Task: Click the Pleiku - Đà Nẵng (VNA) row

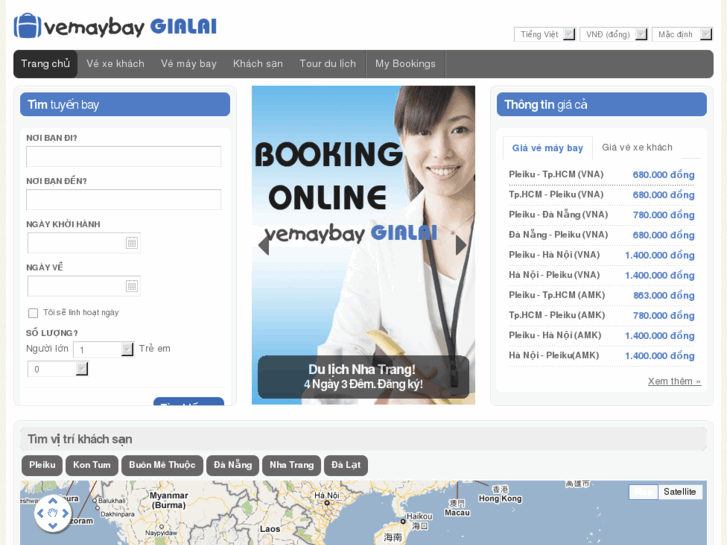Action: click(x=601, y=215)
